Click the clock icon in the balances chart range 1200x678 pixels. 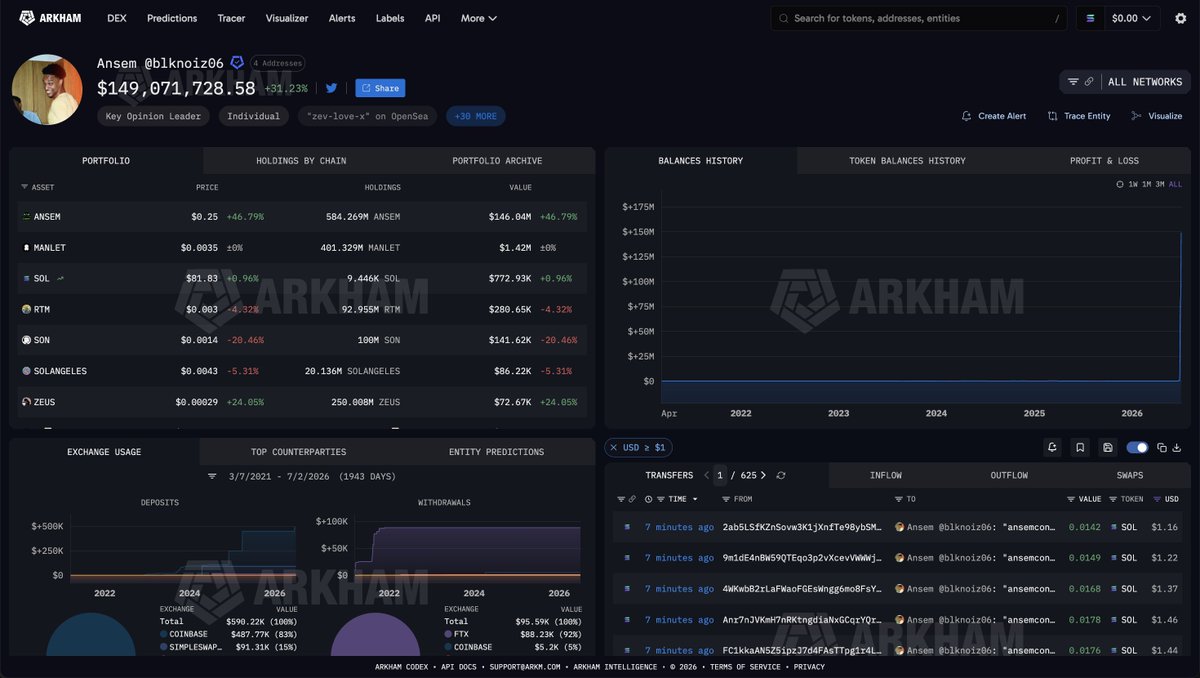click(1120, 184)
